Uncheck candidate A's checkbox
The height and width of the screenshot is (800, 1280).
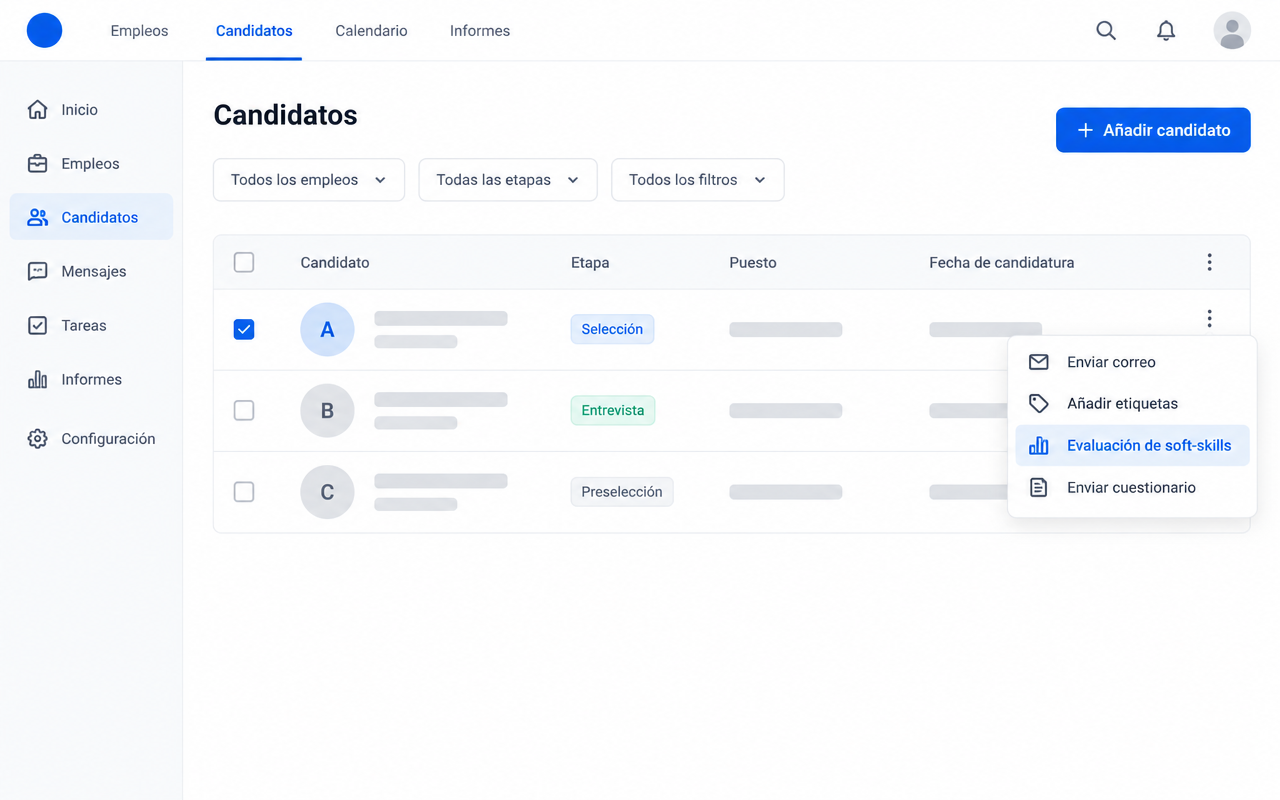244,329
